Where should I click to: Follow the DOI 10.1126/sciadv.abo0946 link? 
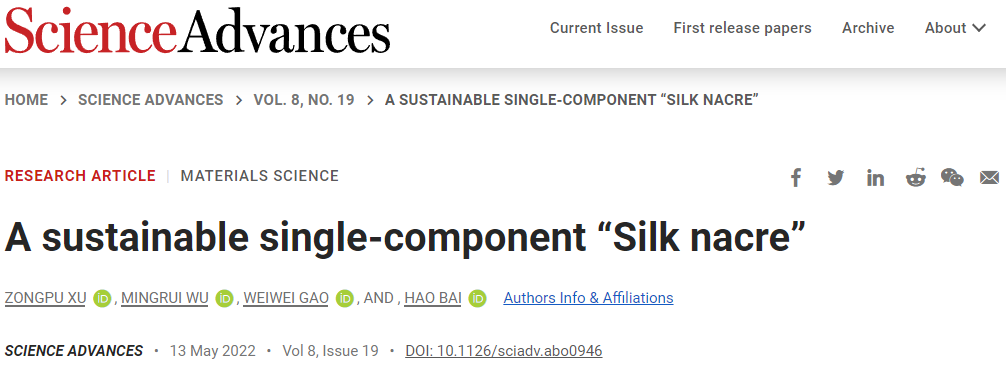point(504,351)
